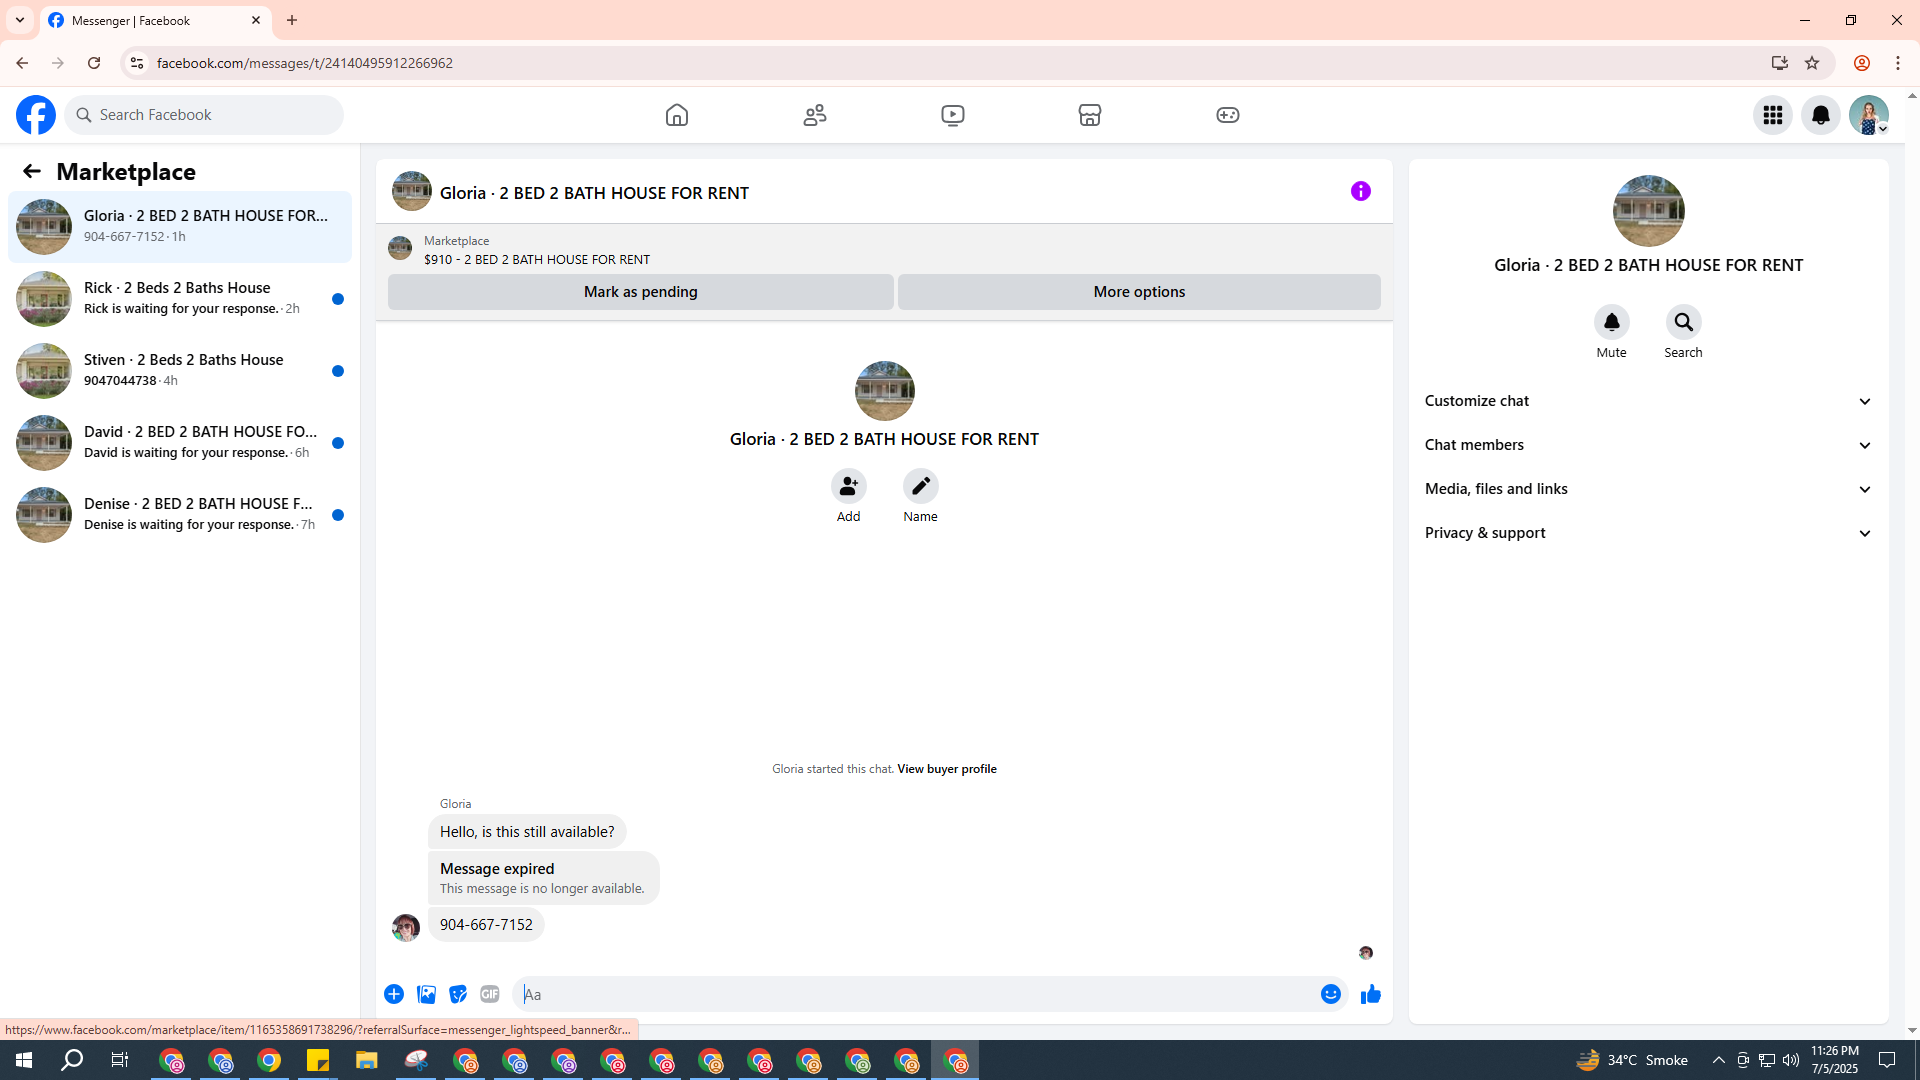Image resolution: width=1920 pixels, height=1080 pixels.
Task: Open more actions plus icon
Action: click(394, 994)
